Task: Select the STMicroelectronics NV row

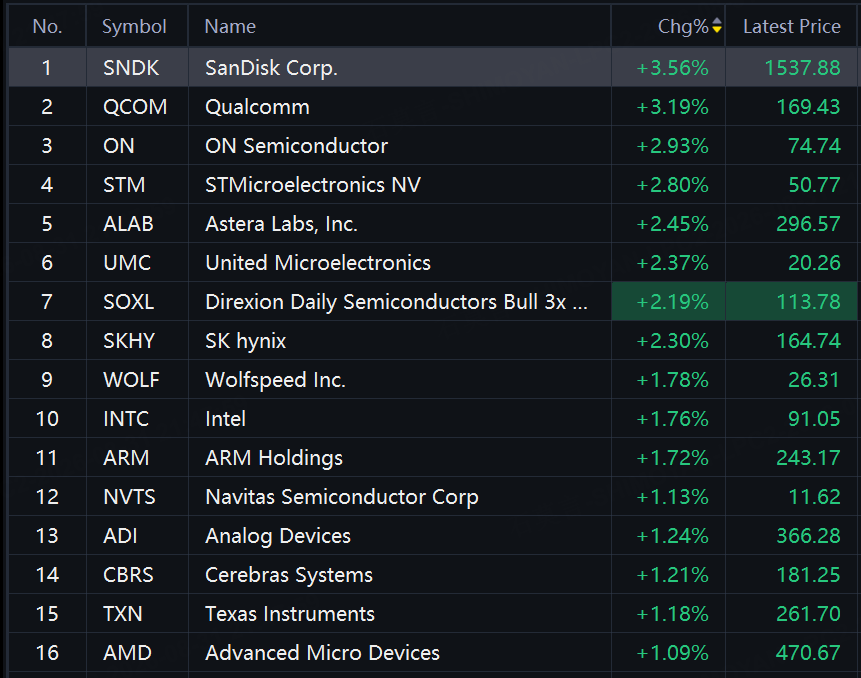Action: coord(433,185)
